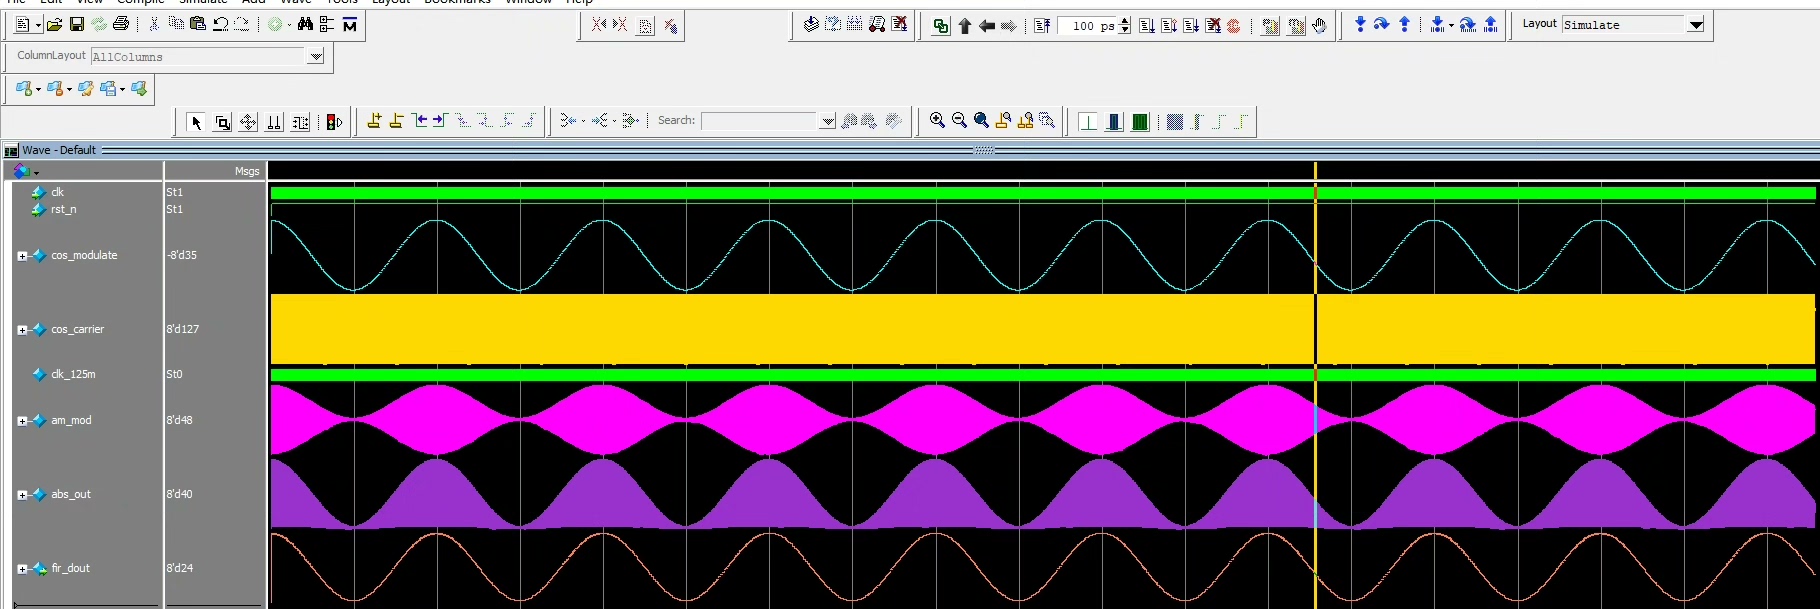Toggle the two-cursor mode button
Image resolution: width=1820 pixels, height=609 pixels.
[274, 122]
